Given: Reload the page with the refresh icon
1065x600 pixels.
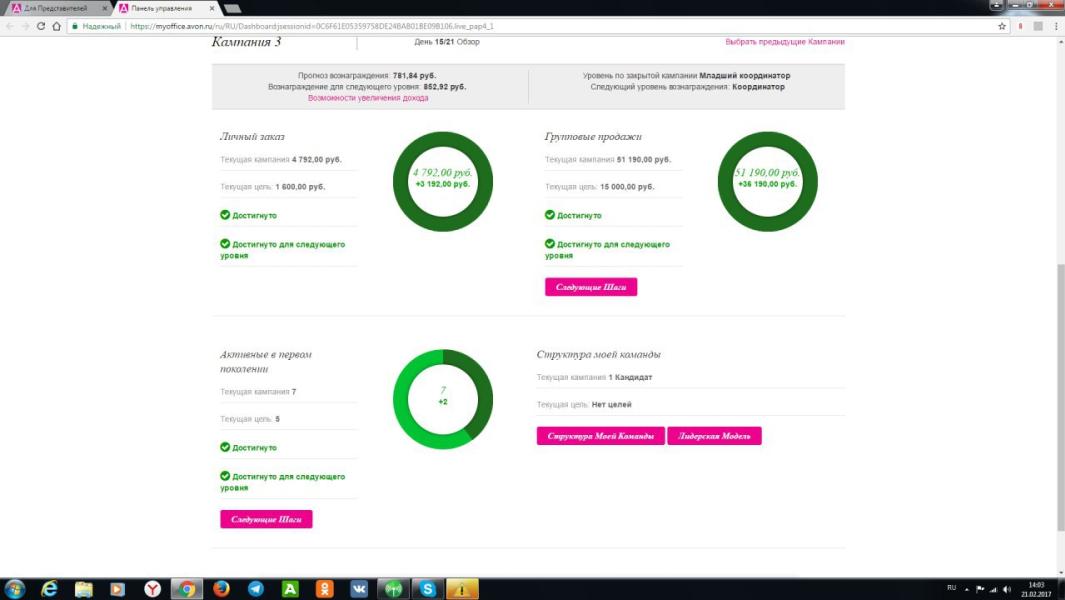Looking at the screenshot, I should click(x=41, y=26).
